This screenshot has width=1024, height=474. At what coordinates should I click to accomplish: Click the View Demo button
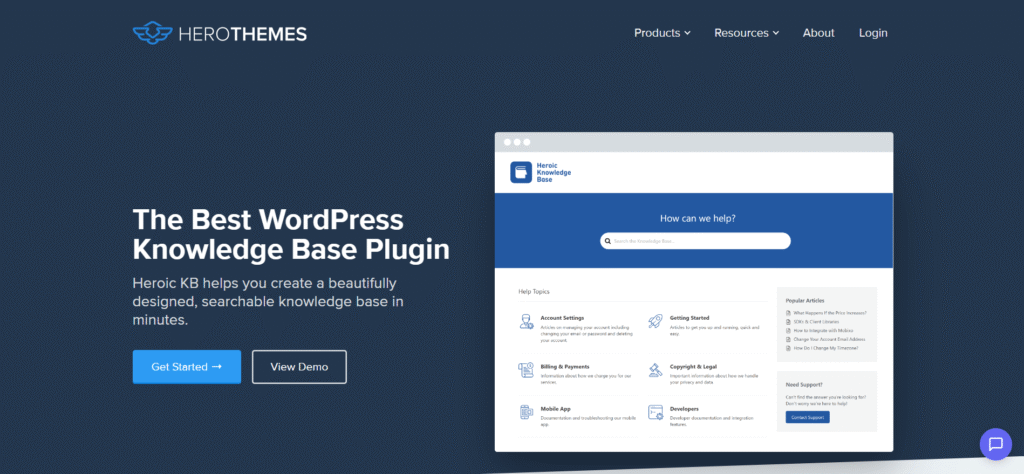click(299, 367)
